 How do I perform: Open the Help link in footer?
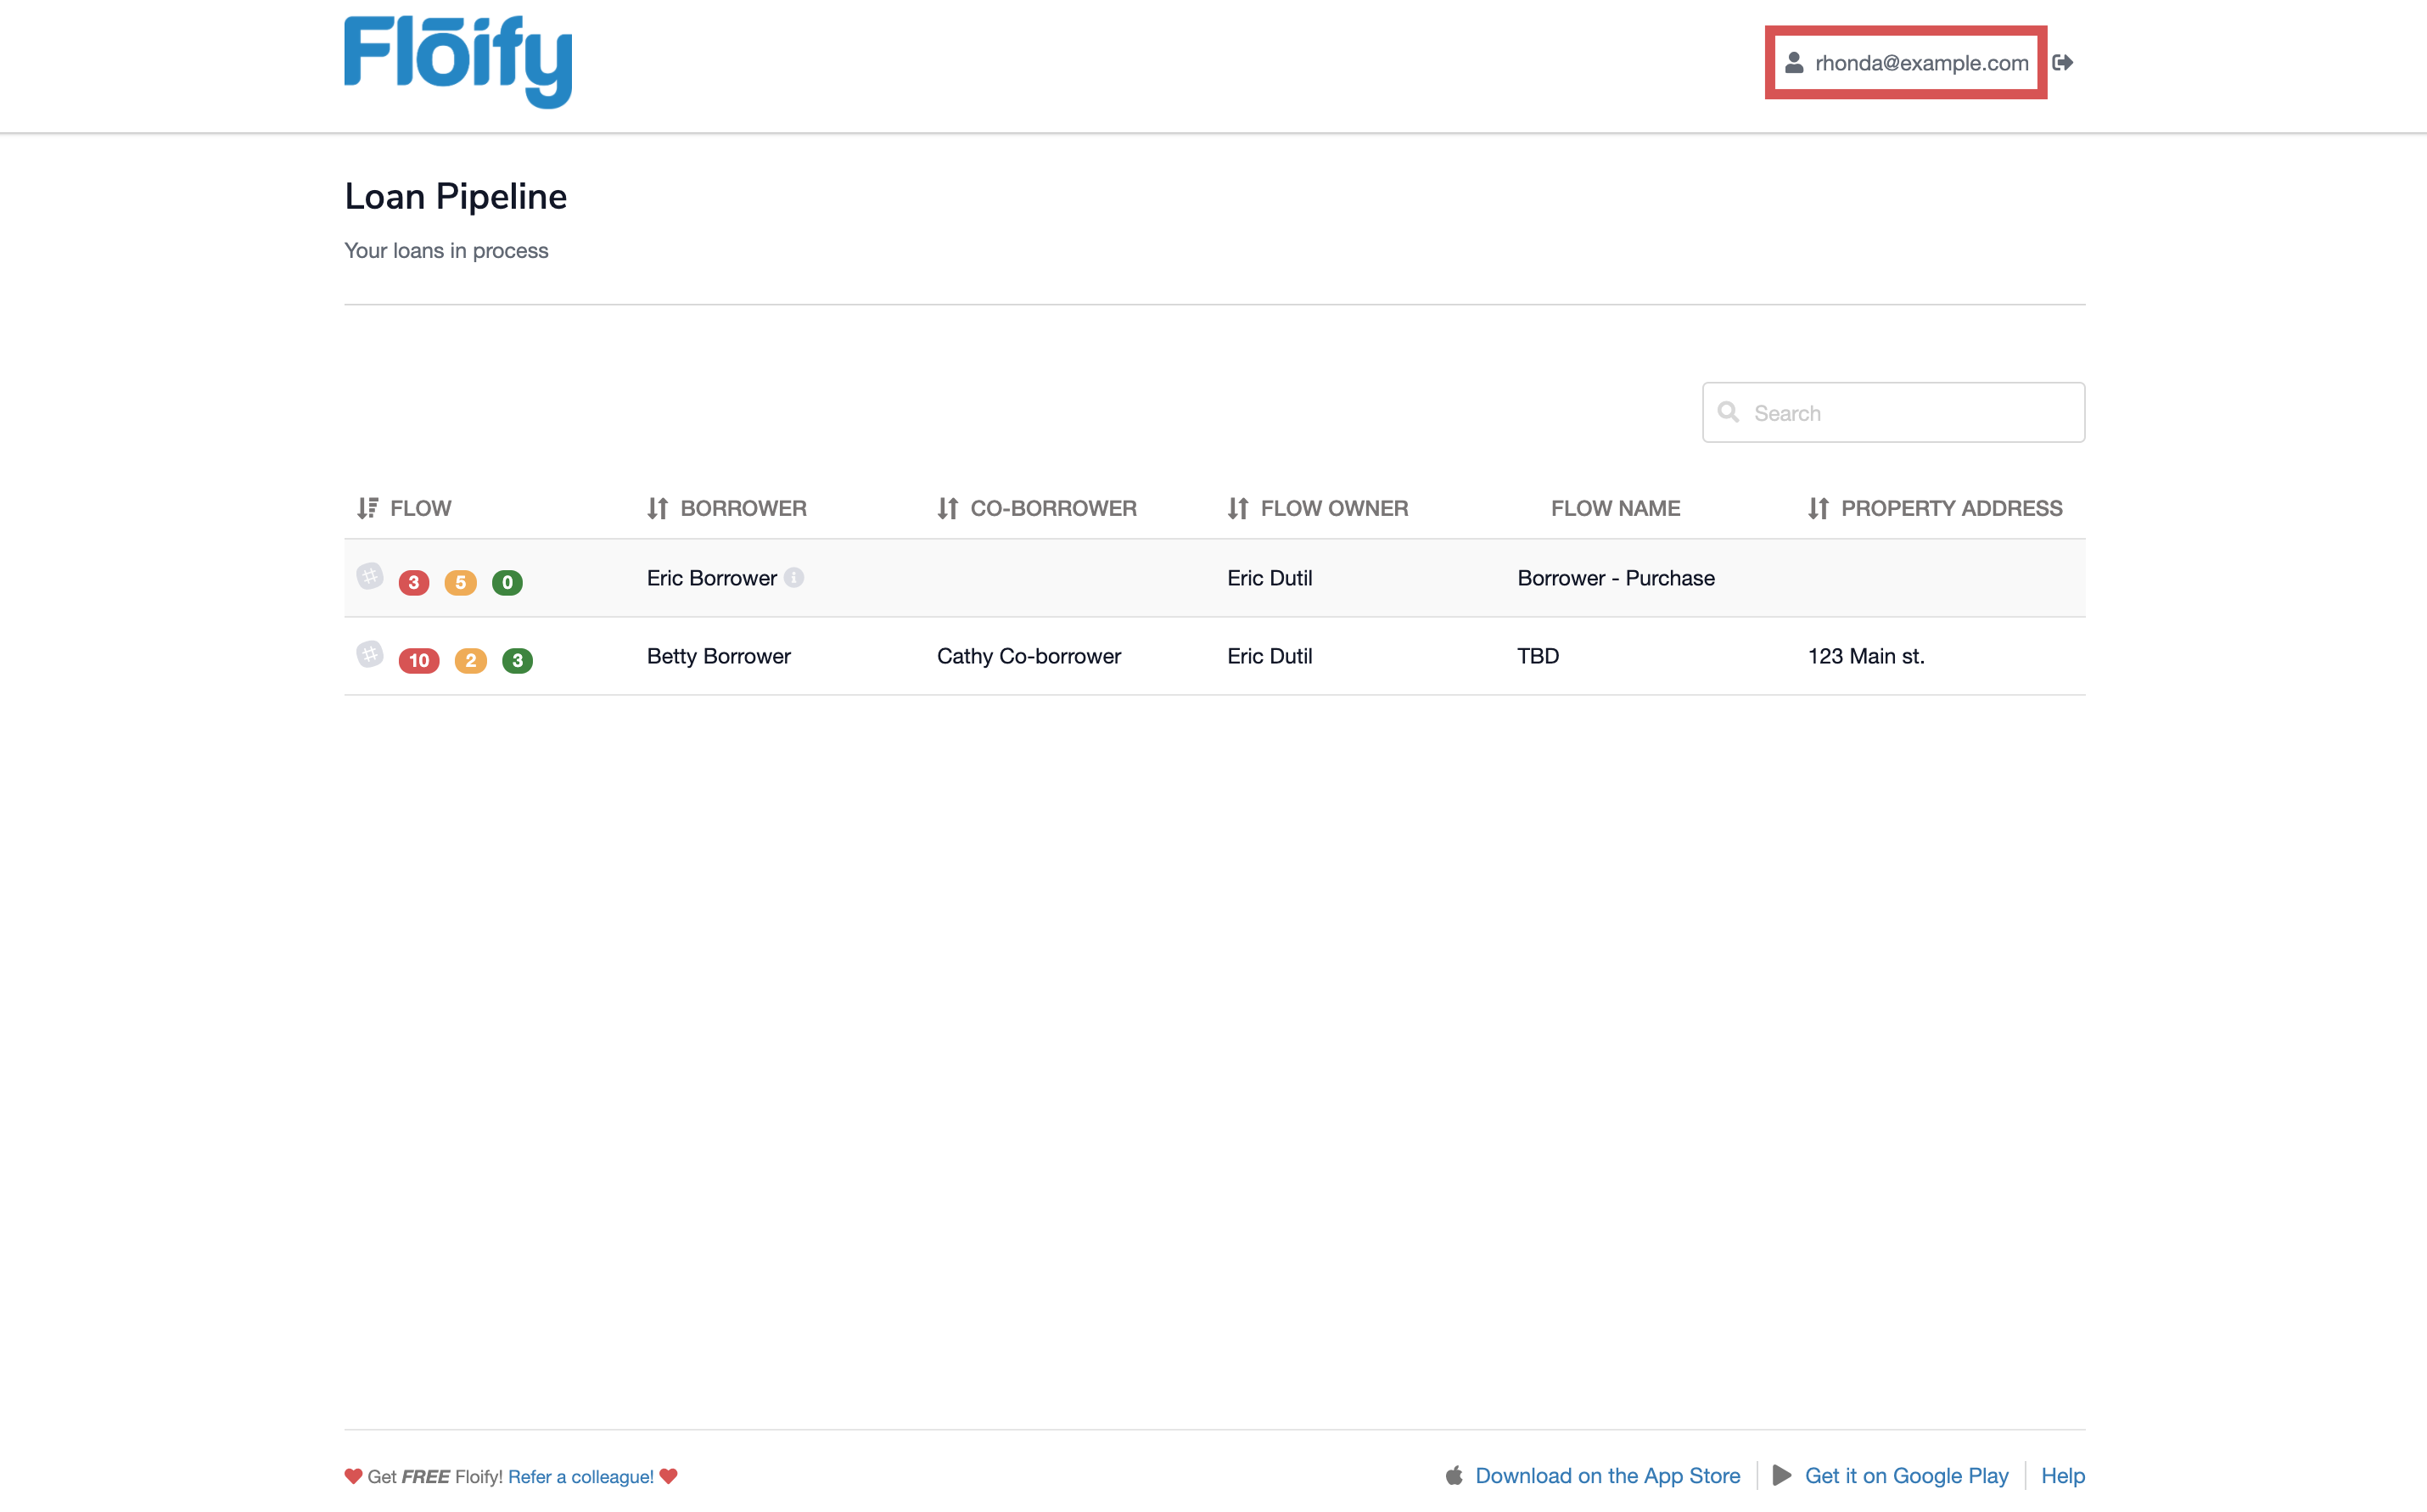2062,1475
